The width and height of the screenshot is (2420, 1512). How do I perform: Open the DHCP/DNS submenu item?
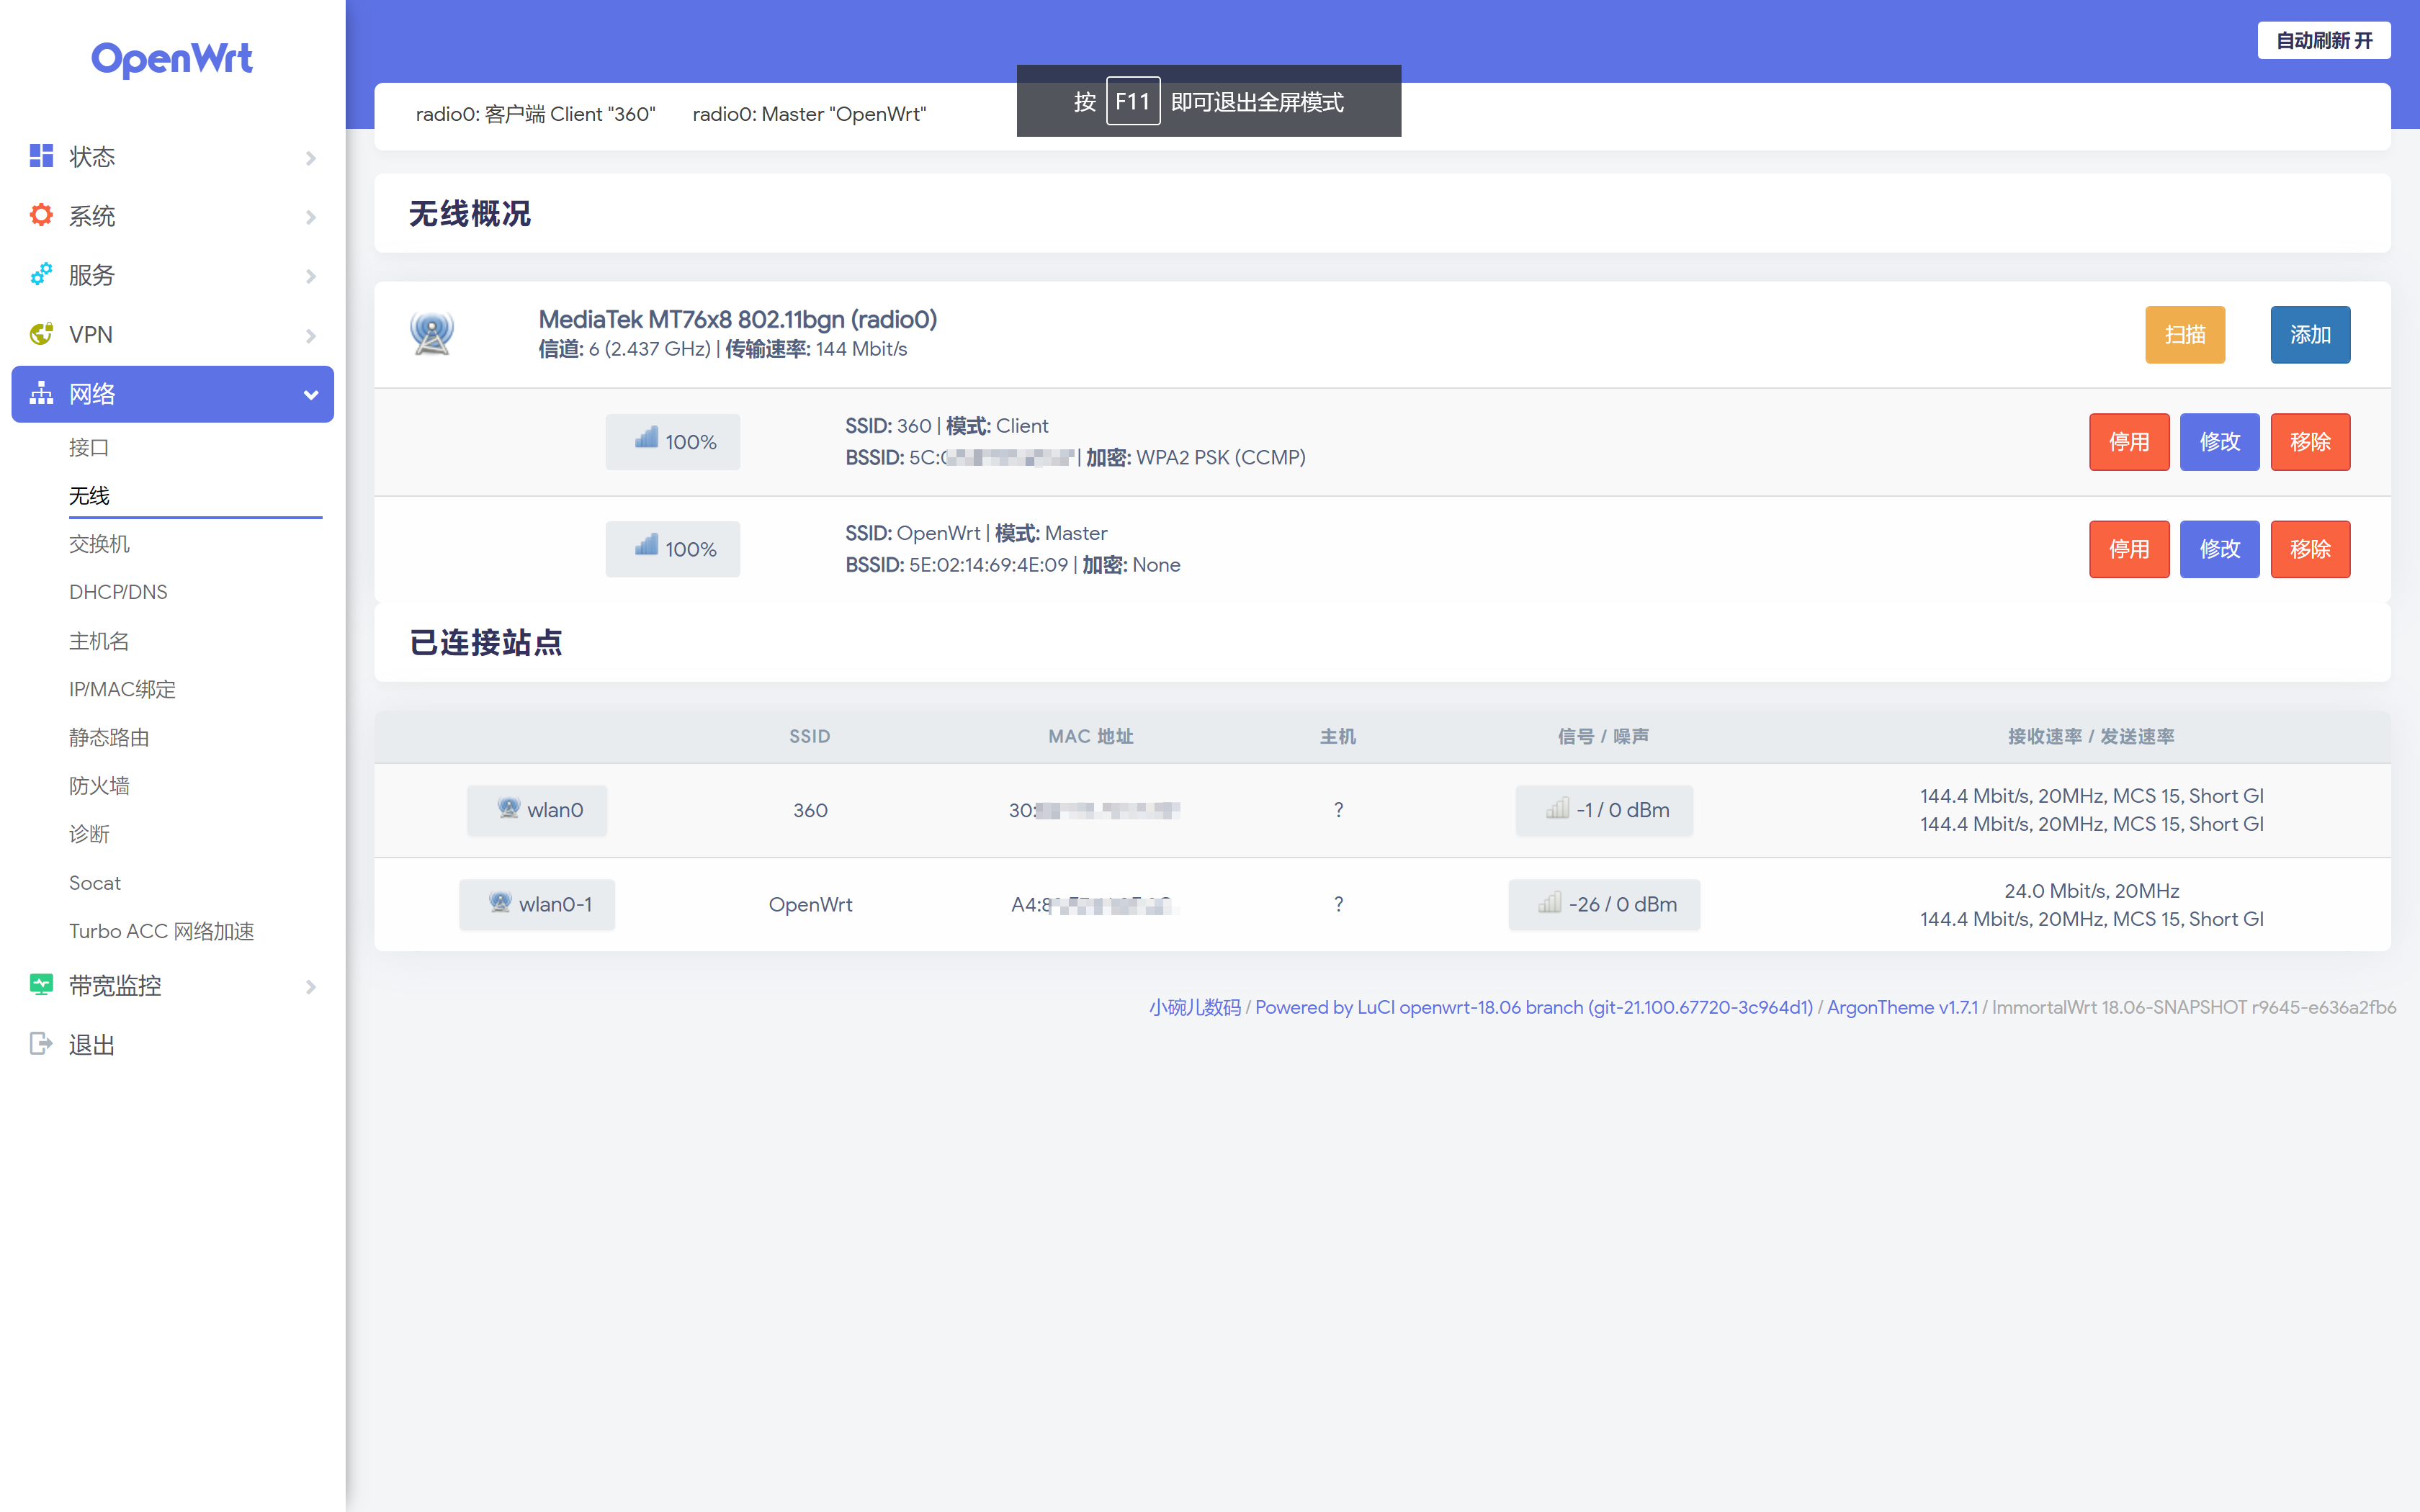[x=118, y=592]
